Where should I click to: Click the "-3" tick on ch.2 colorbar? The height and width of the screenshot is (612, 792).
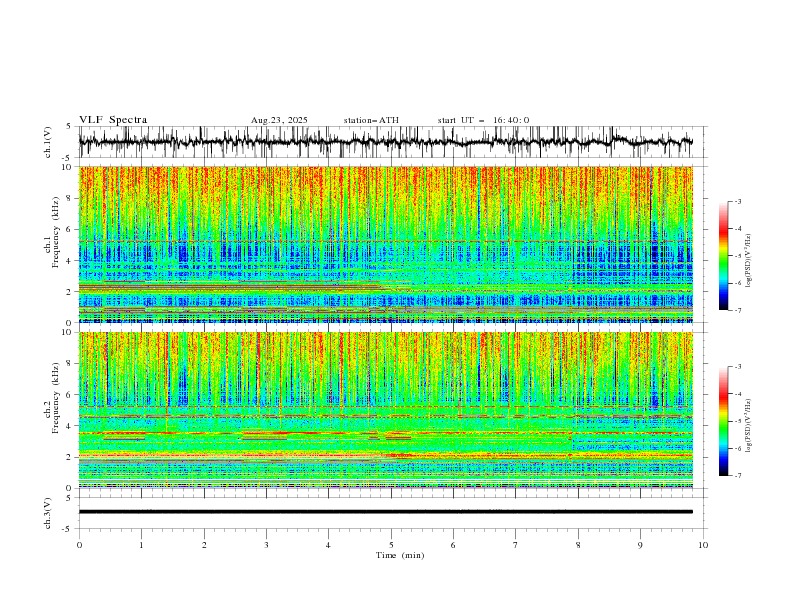point(738,367)
